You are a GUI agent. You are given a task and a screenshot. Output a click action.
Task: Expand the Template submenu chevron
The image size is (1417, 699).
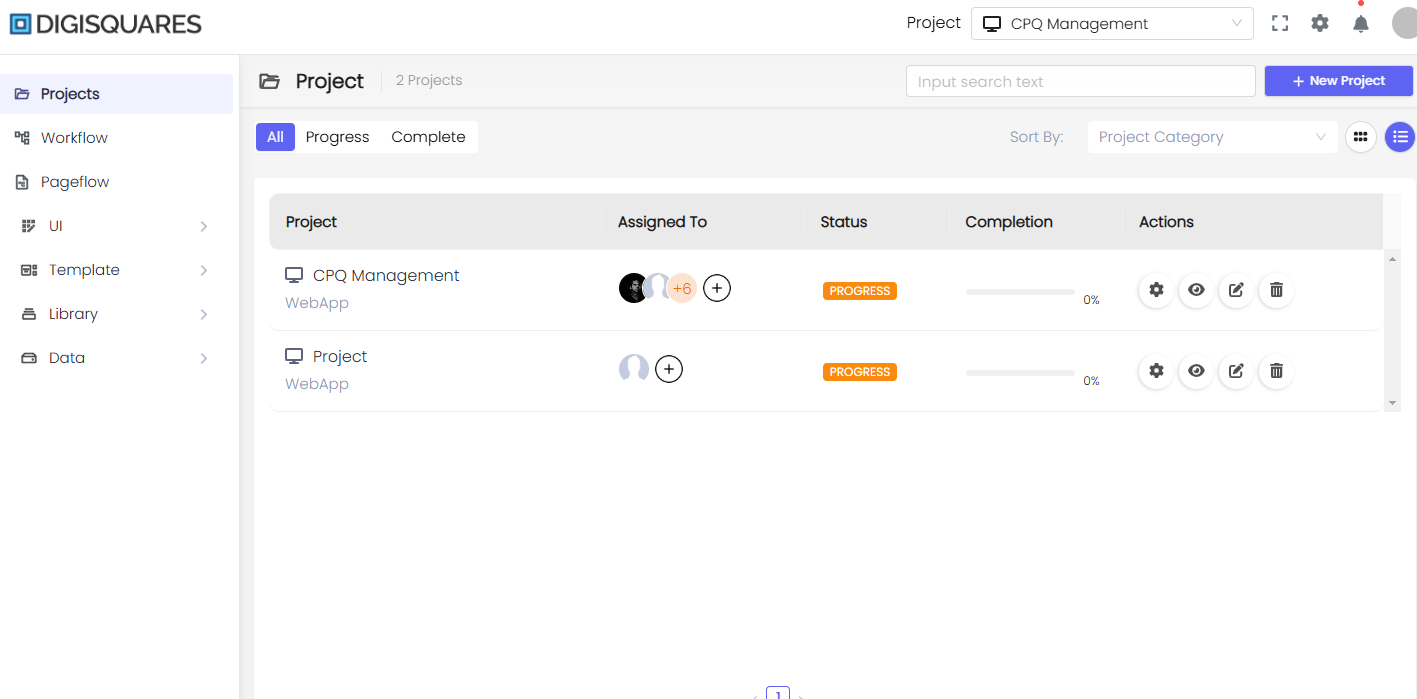click(x=204, y=270)
